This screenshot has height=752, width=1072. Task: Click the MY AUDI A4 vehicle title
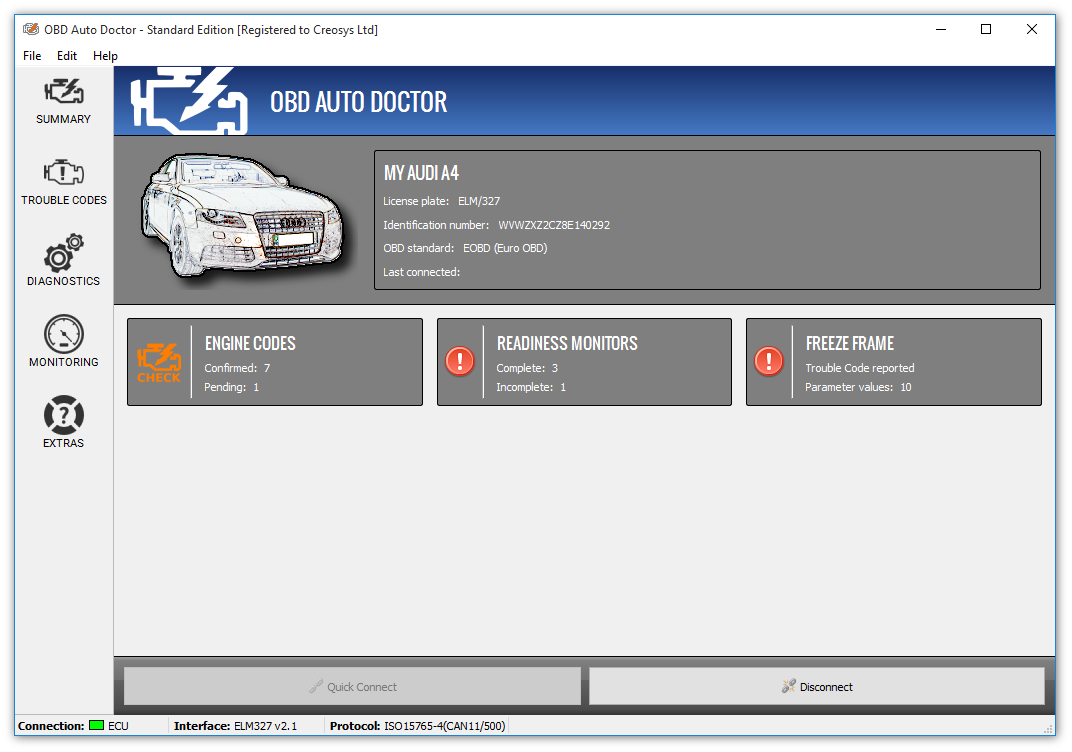421,173
